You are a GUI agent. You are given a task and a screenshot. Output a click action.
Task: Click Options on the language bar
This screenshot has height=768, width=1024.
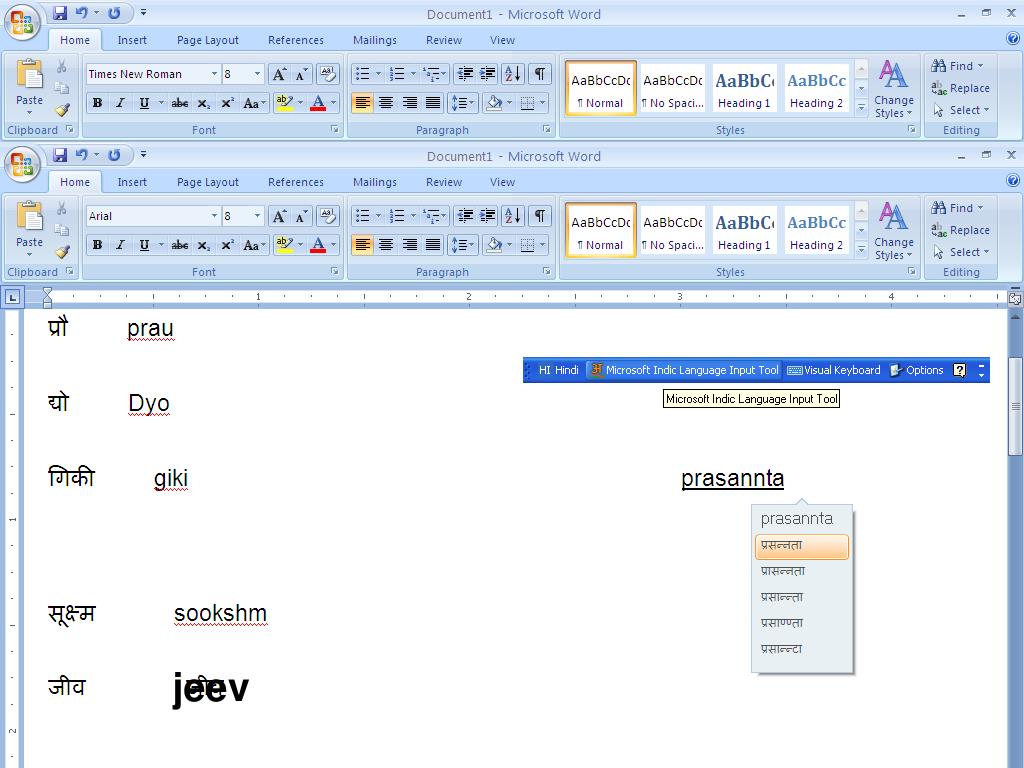coord(917,370)
